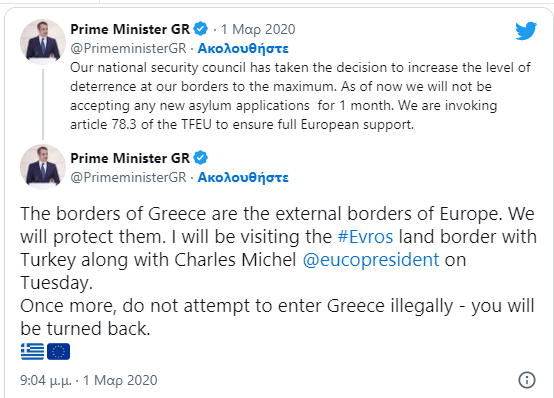Click first tweet's 1 Μαρ 2020 date

pos(258,29)
